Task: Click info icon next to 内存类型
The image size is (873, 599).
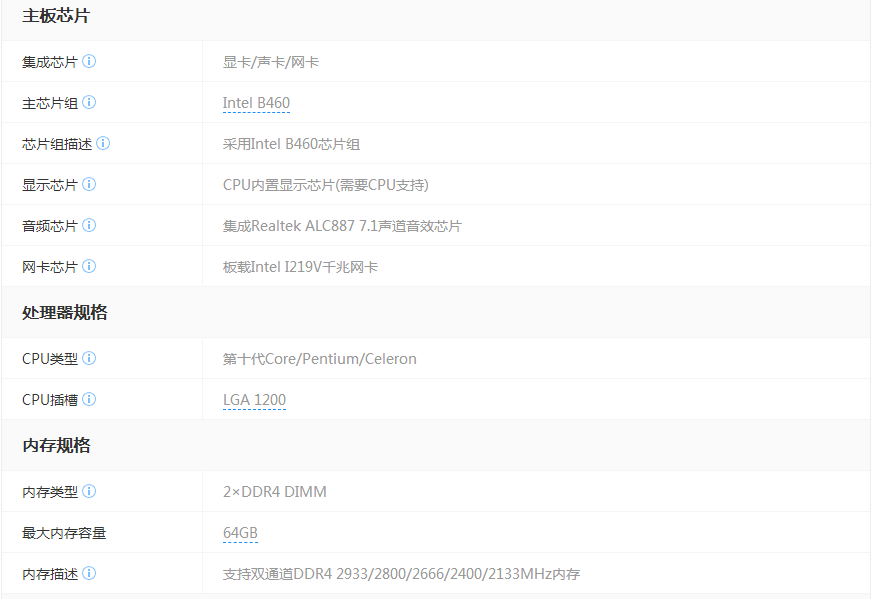Action: coord(89,492)
